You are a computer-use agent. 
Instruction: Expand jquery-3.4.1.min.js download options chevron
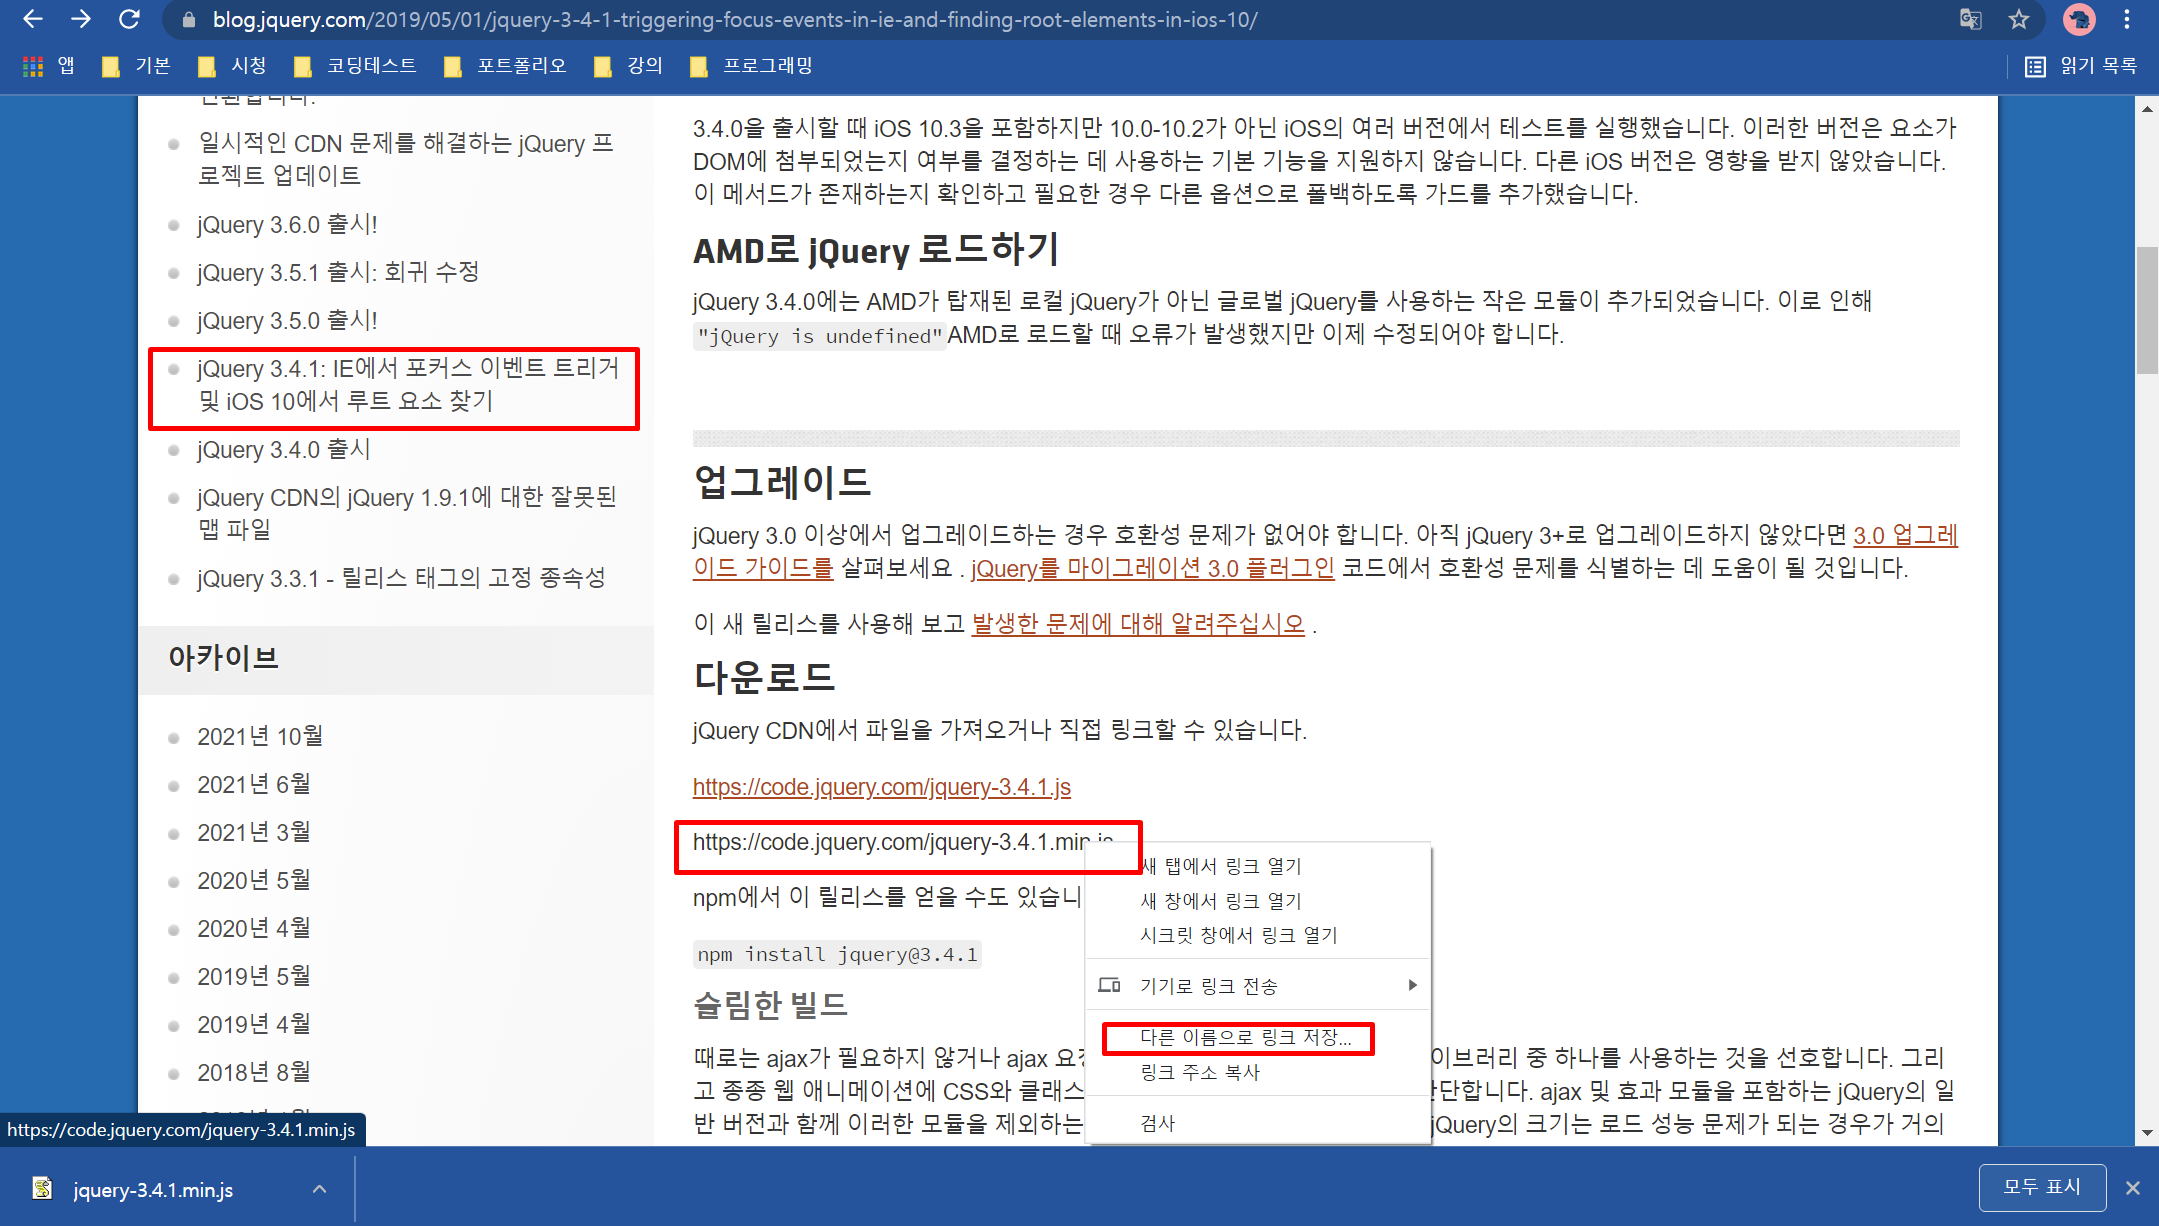[319, 1189]
